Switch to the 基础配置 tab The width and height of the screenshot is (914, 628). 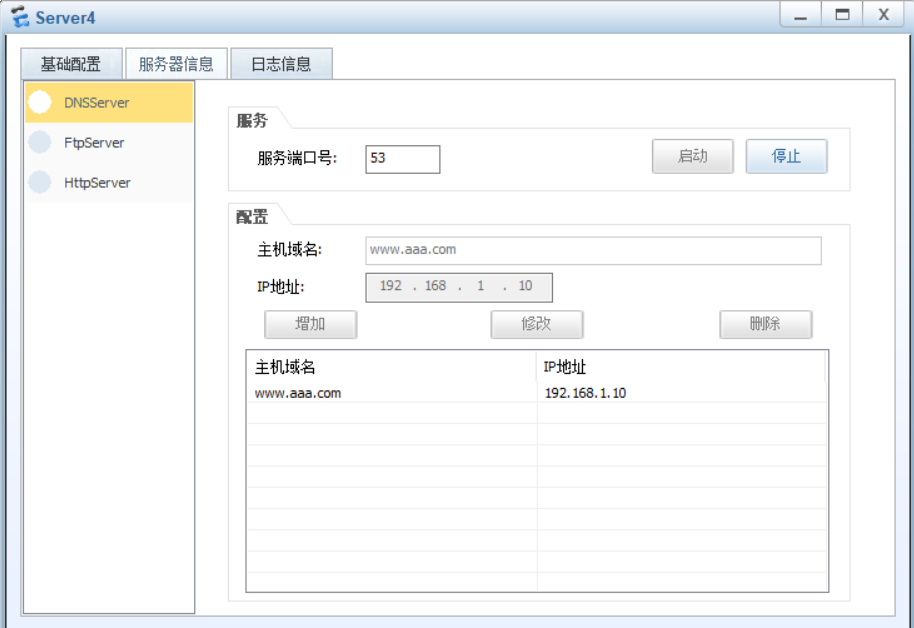72,62
